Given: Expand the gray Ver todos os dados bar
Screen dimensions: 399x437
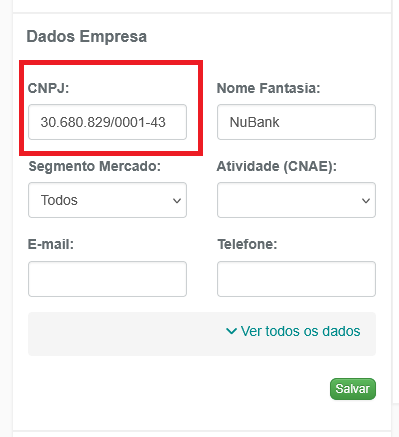Looking at the screenshot, I should click(202, 334).
